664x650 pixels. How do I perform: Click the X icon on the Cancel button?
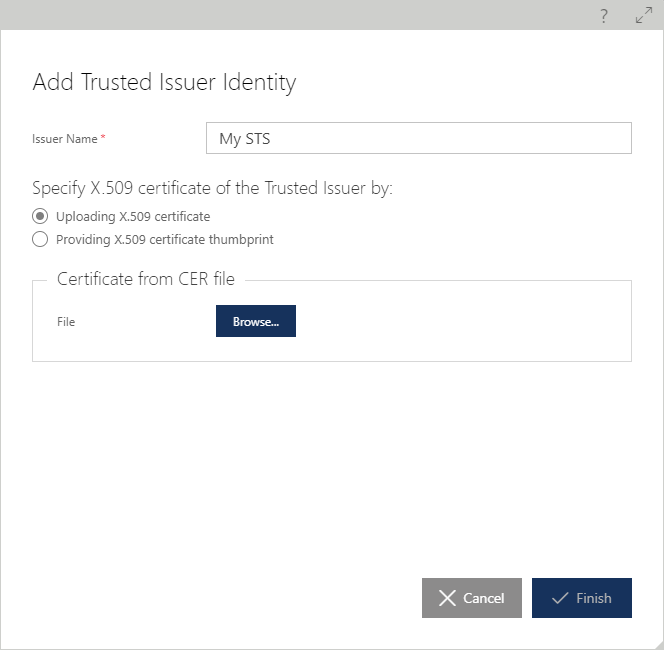(447, 598)
